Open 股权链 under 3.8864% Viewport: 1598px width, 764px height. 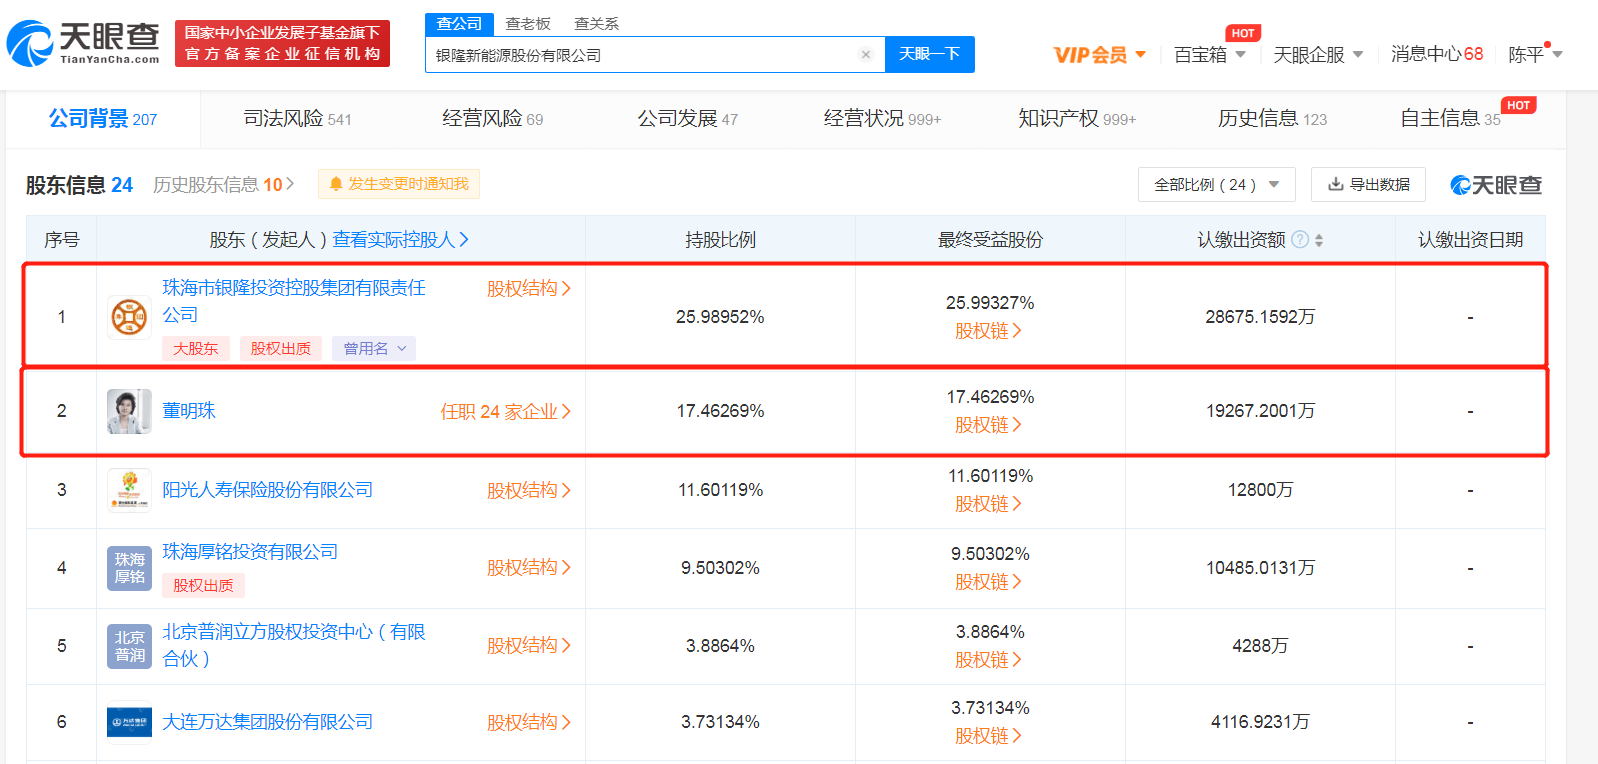click(988, 660)
